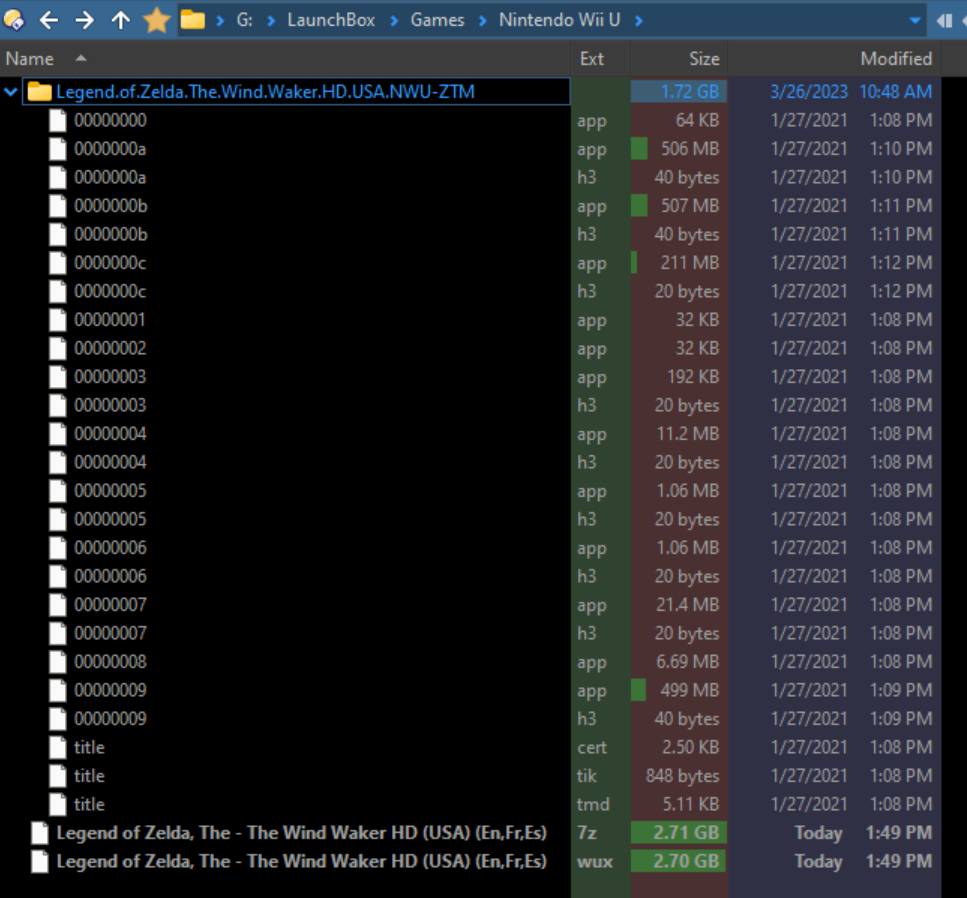
Task: Expand chevron after Games in breadcrumb
Action: [483, 20]
